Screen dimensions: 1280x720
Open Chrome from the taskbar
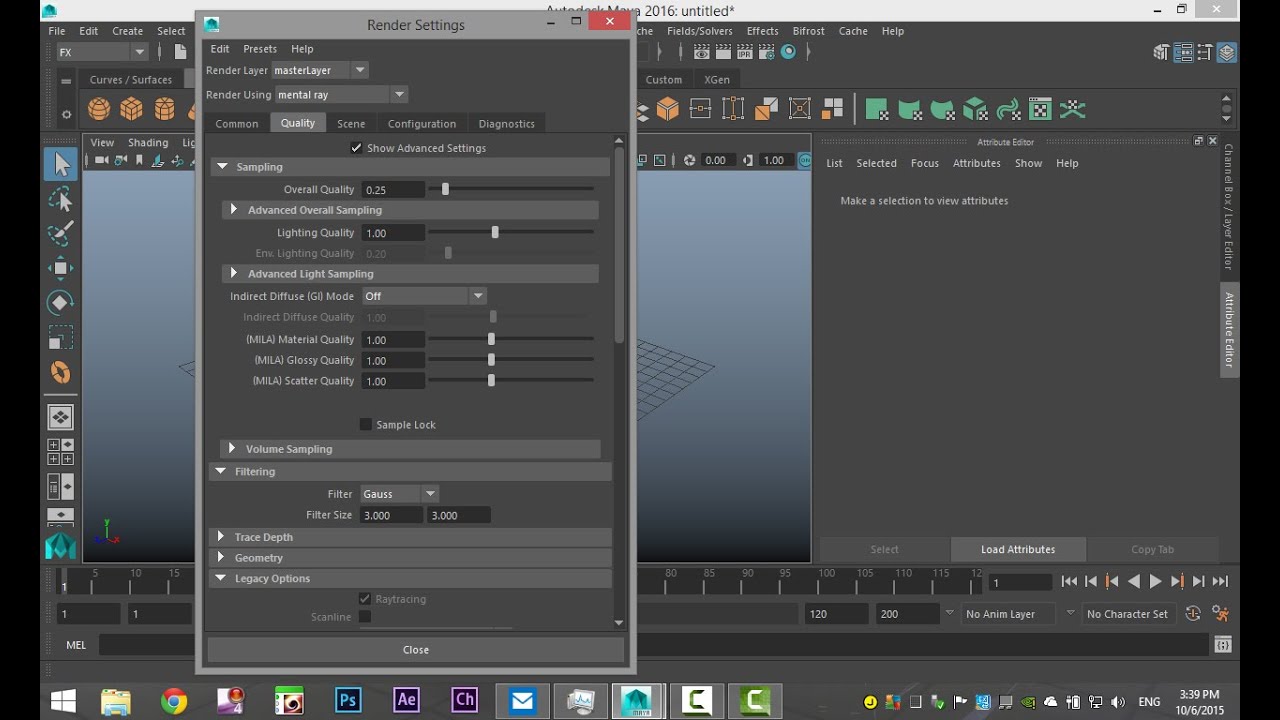[x=174, y=700]
